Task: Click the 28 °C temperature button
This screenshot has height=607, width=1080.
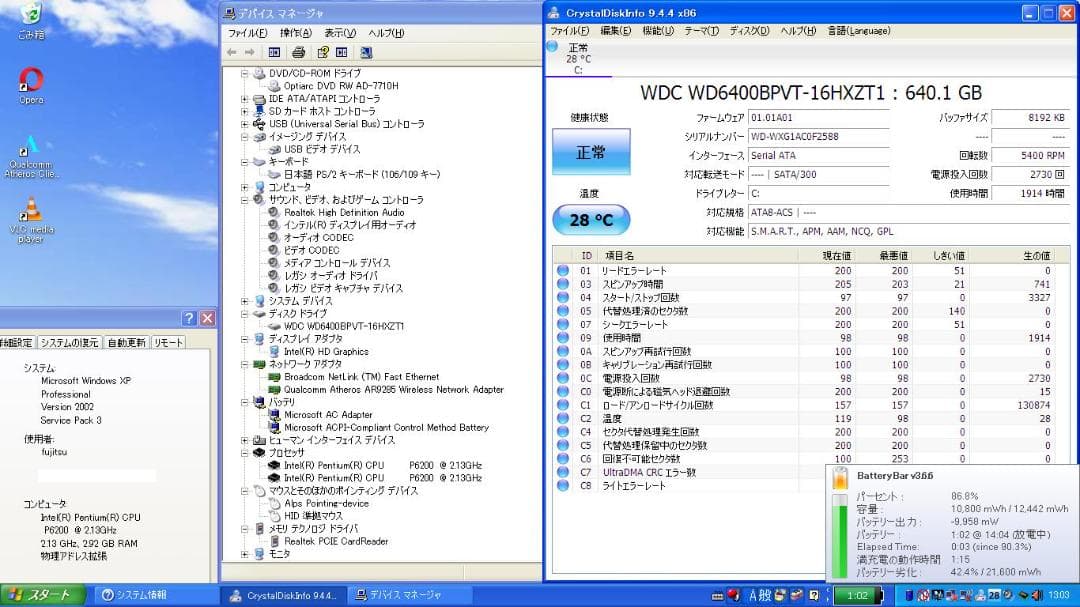Action: point(591,220)
